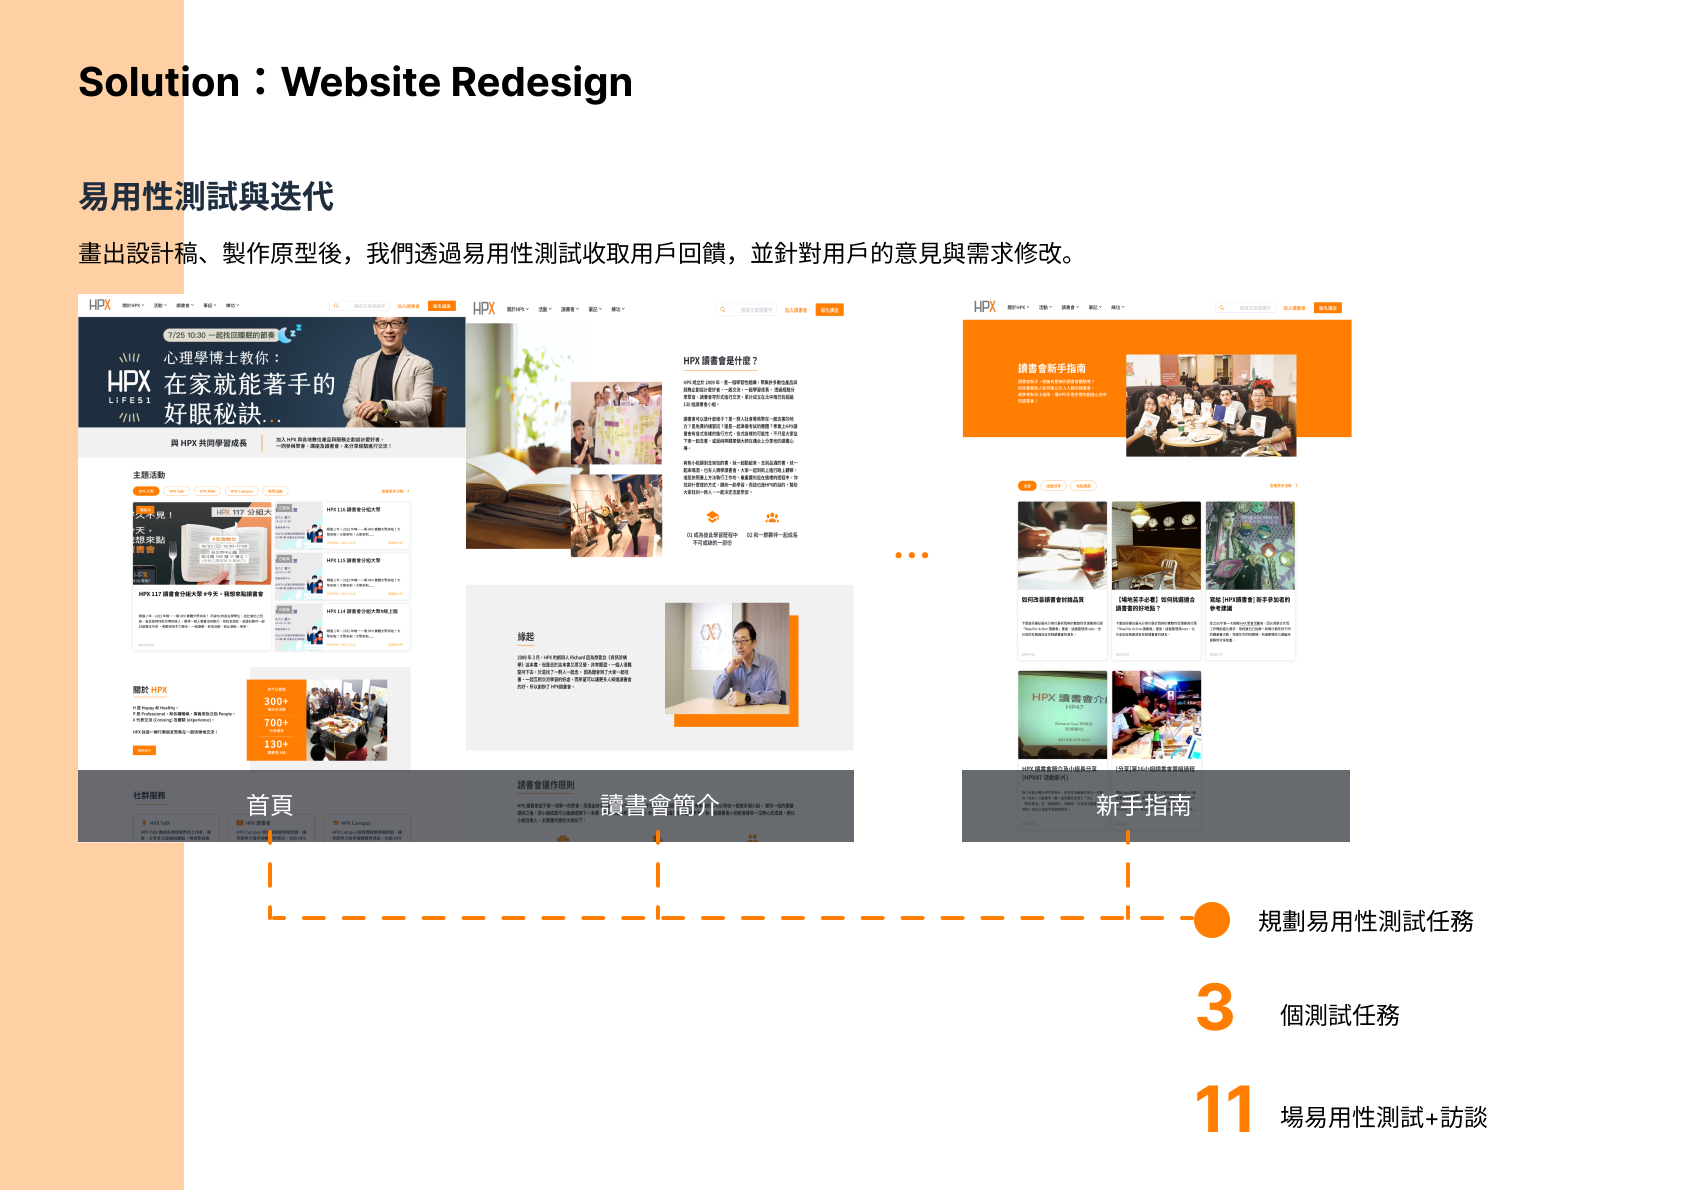Viewport: 1684px width, 1190px height.
Task: Open 關於HPX dropdown in 新手指南 mockup
Action: pyautogui.click(x=1019, y=308)
